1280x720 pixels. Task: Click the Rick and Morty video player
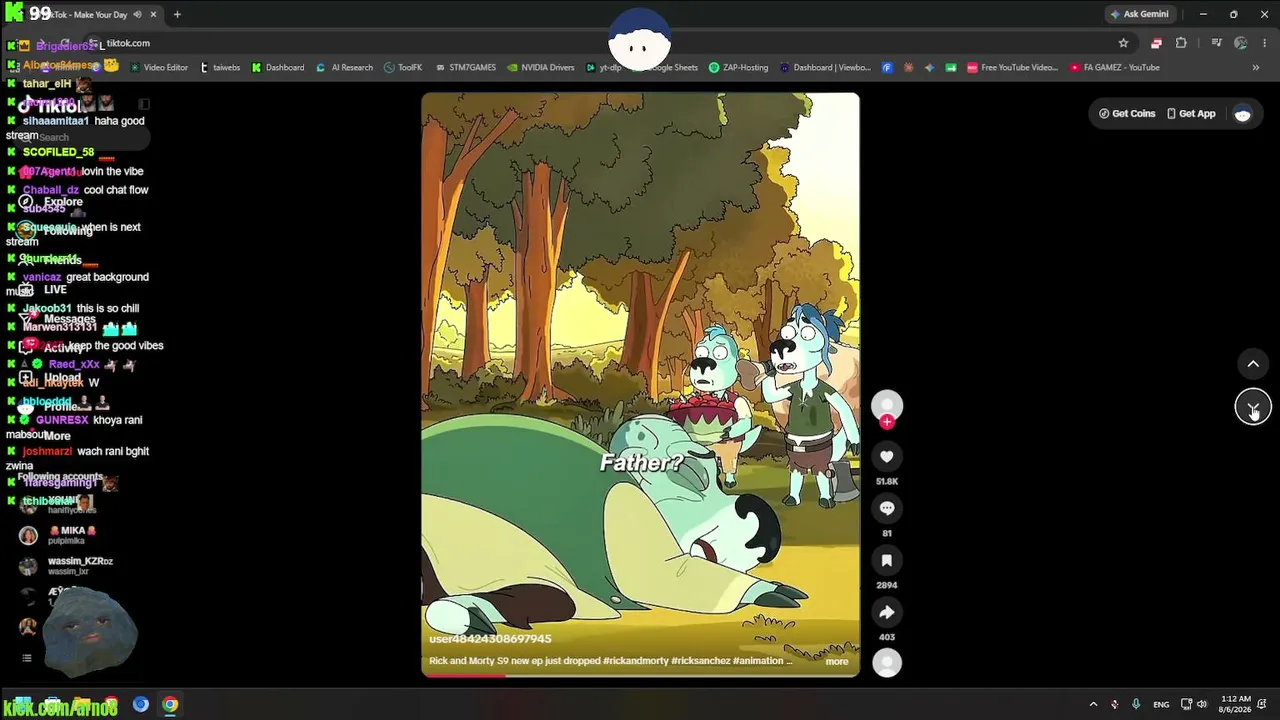pos(640,385)
